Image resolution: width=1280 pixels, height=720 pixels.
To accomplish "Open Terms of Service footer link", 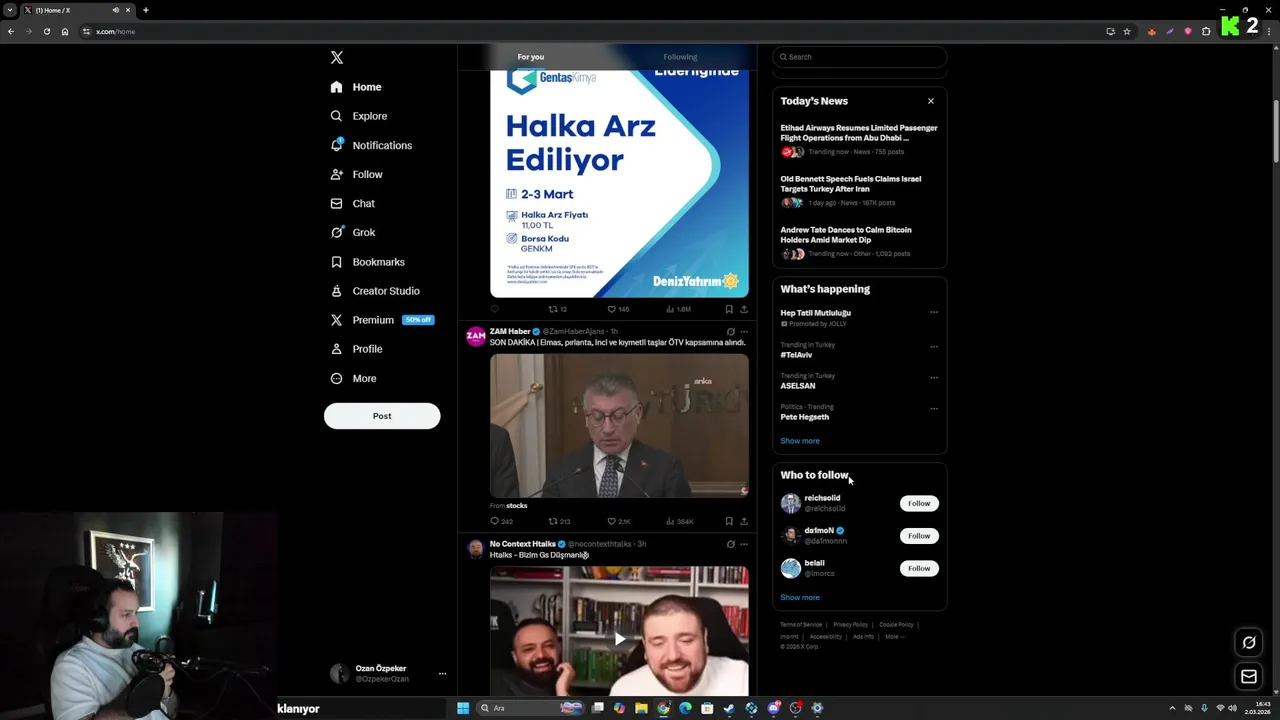I will [x=801, y=624].
